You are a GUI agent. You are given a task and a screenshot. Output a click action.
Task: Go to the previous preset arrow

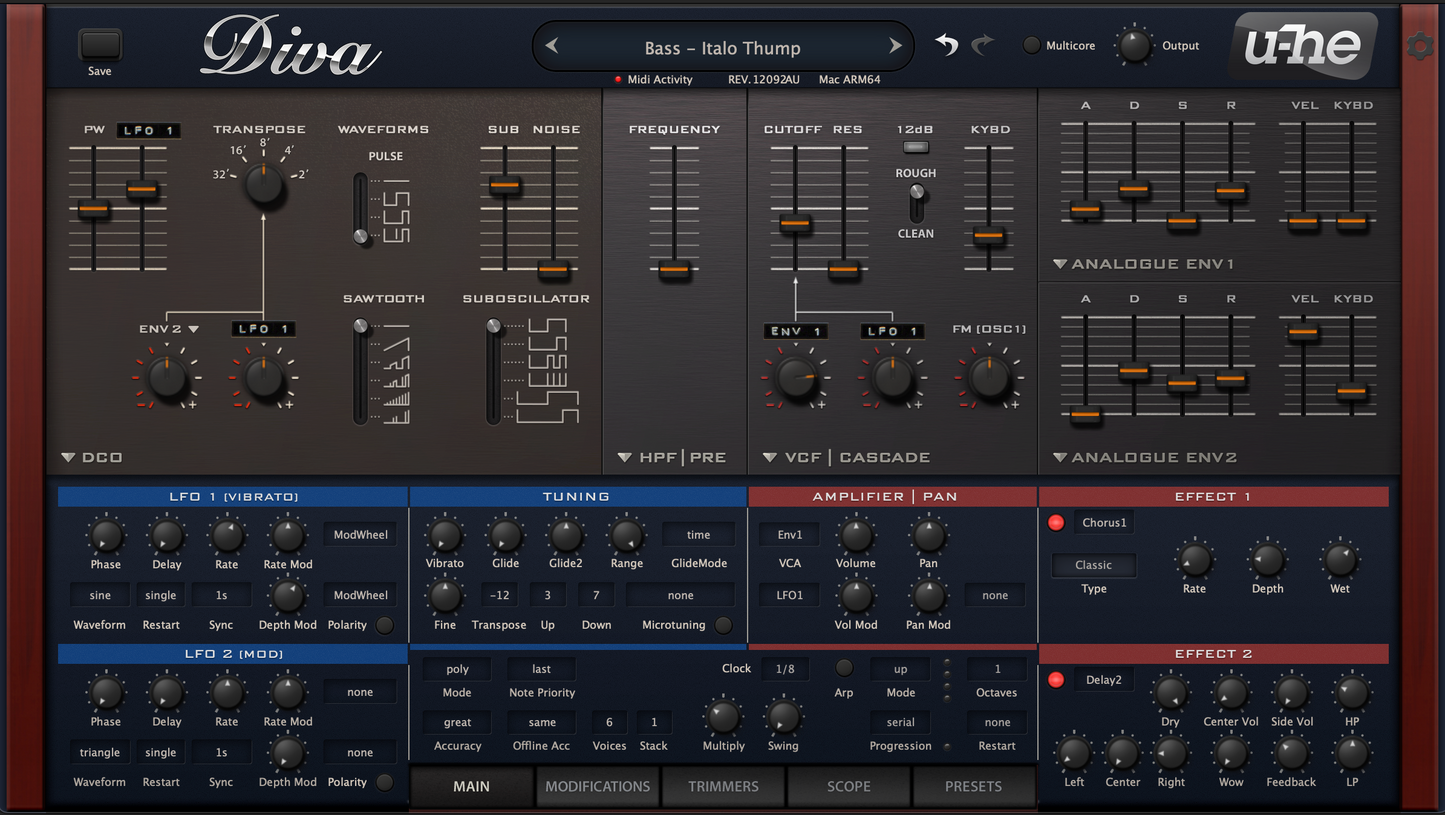[551, 46]
